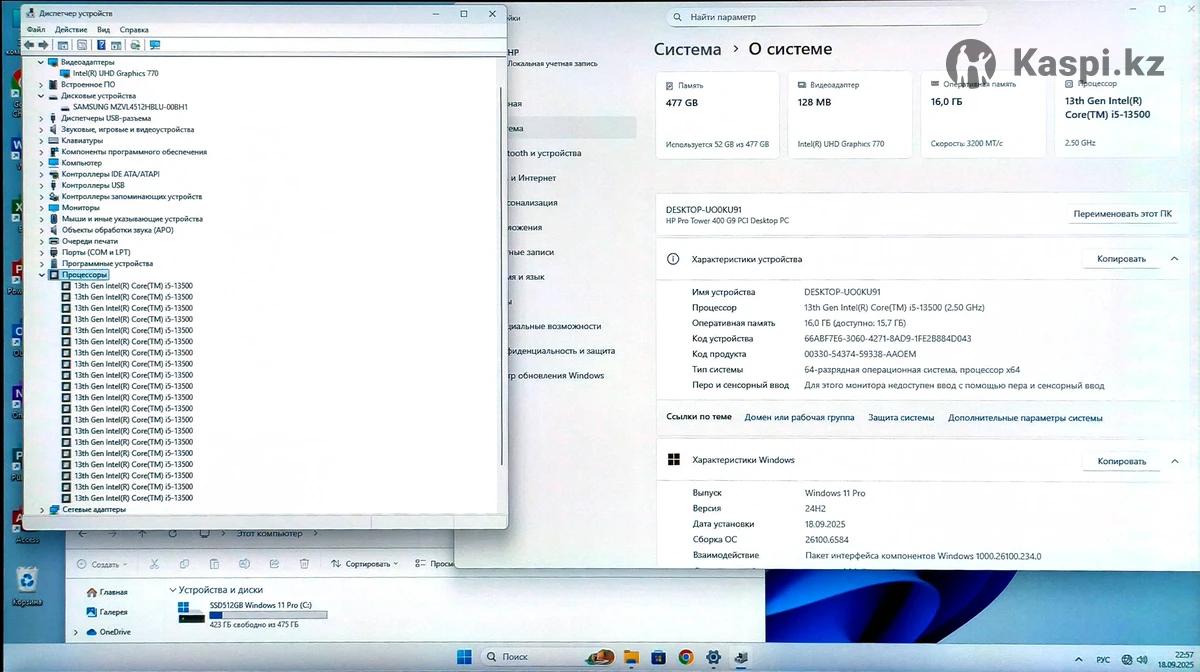The height and width of the screenshot is (672, 1200).
Task: Click the Найти параметр search field
Action: pyautogui.click(x=830, y=17)
